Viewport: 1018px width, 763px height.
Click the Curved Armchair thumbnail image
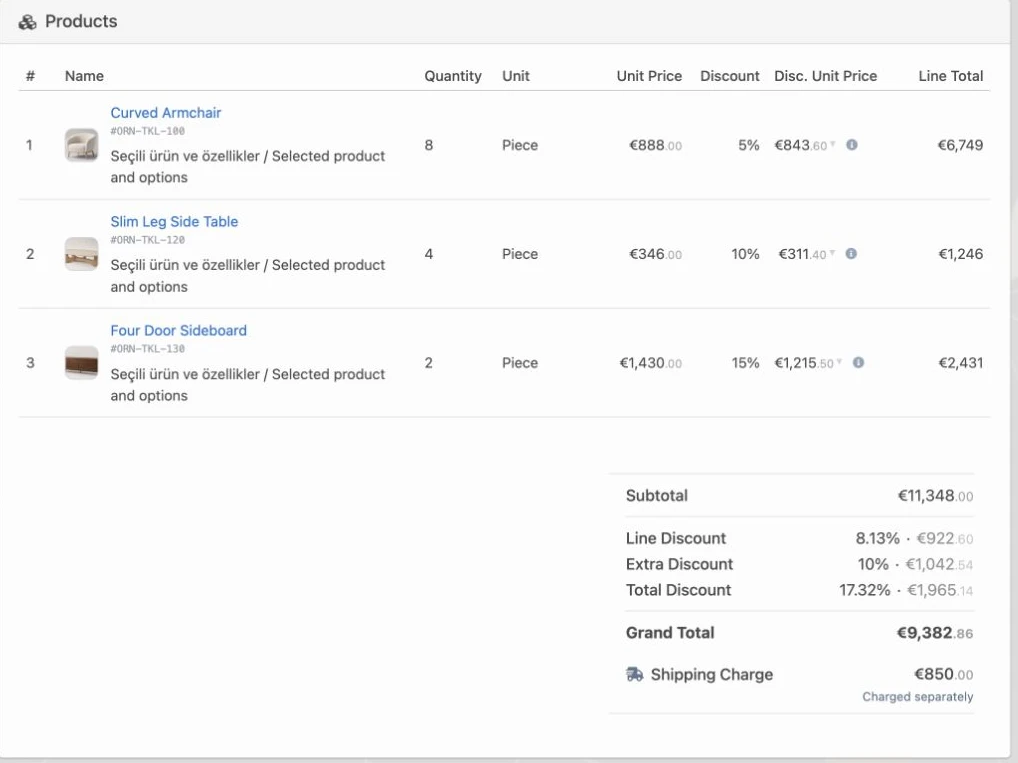coord(81,145)
